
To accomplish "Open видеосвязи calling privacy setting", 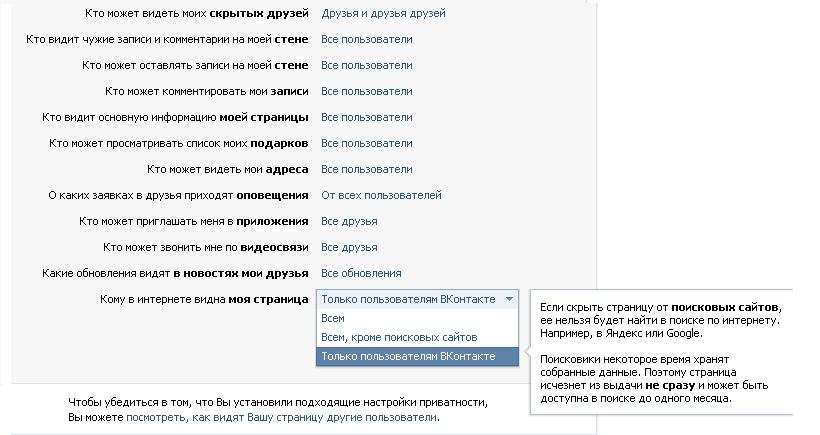I will coord(349,248).
